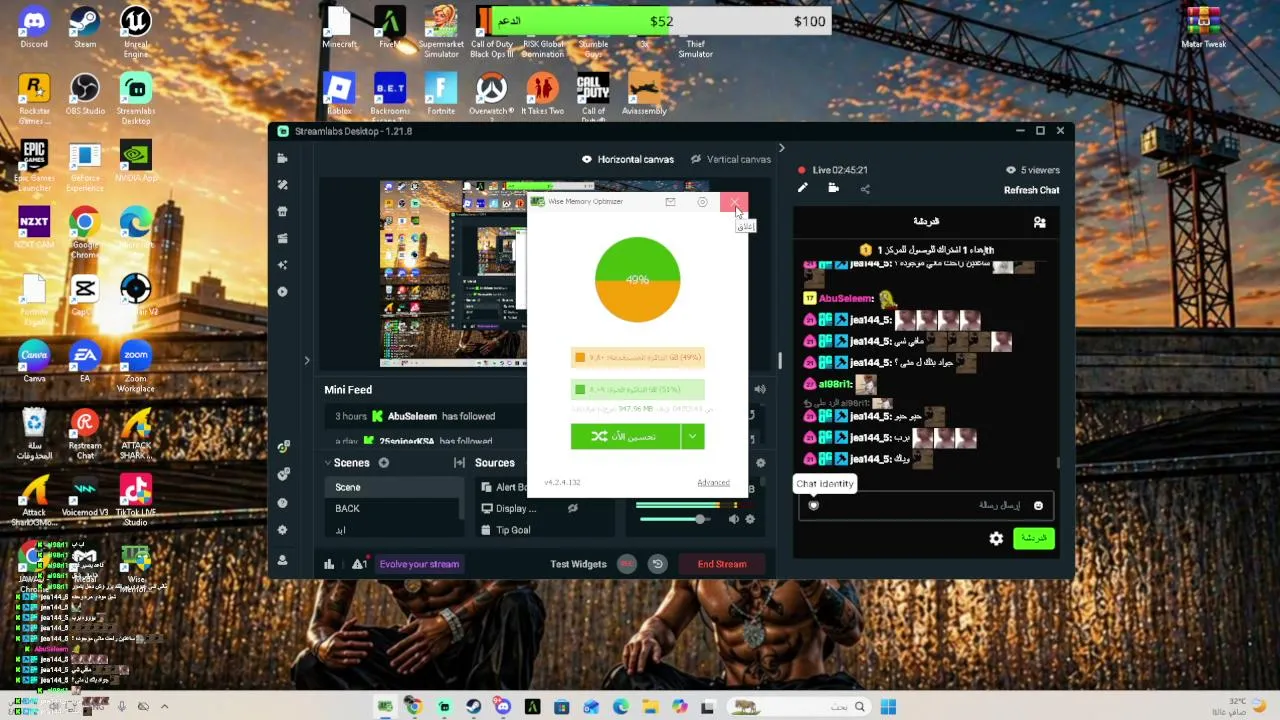The width and height of the screenshot is (1280, 720).
Task: Click the chat message input field
Action: click(925, 506)
